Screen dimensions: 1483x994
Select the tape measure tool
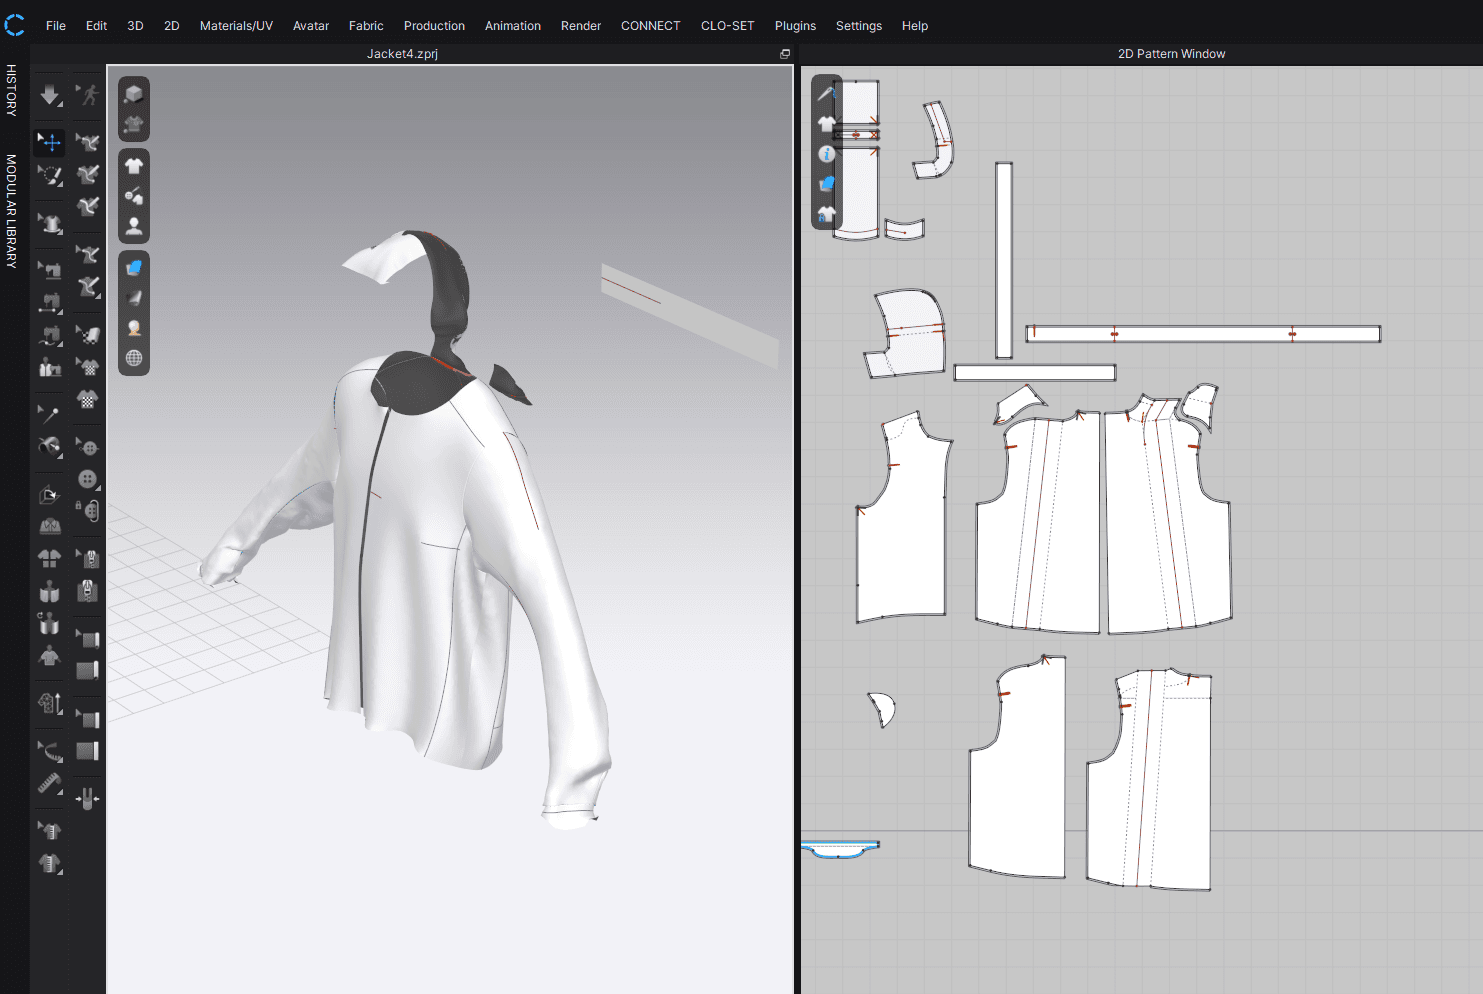click(x=50, y=783)
